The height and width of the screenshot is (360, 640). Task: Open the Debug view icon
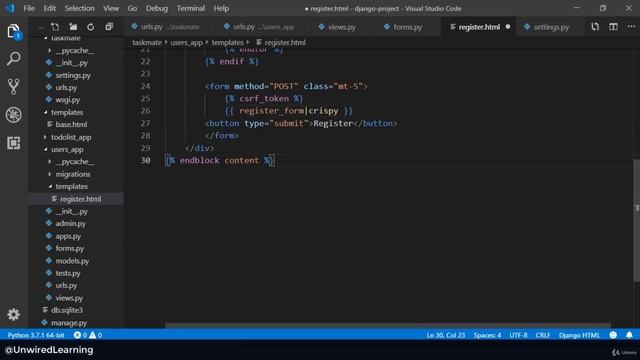pos(13,115)
